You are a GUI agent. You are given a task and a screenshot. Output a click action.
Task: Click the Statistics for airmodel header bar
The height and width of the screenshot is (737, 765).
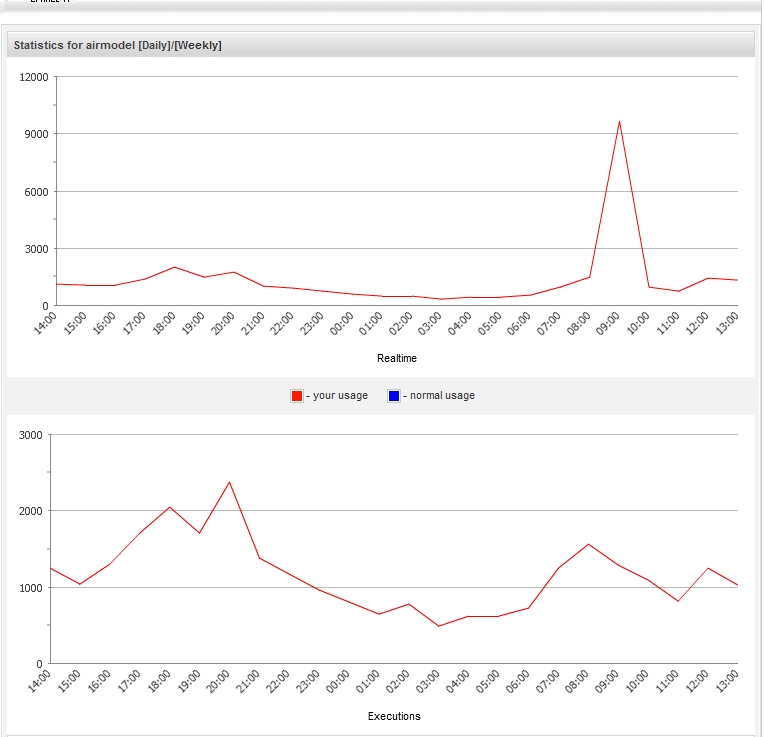(381, 45)
